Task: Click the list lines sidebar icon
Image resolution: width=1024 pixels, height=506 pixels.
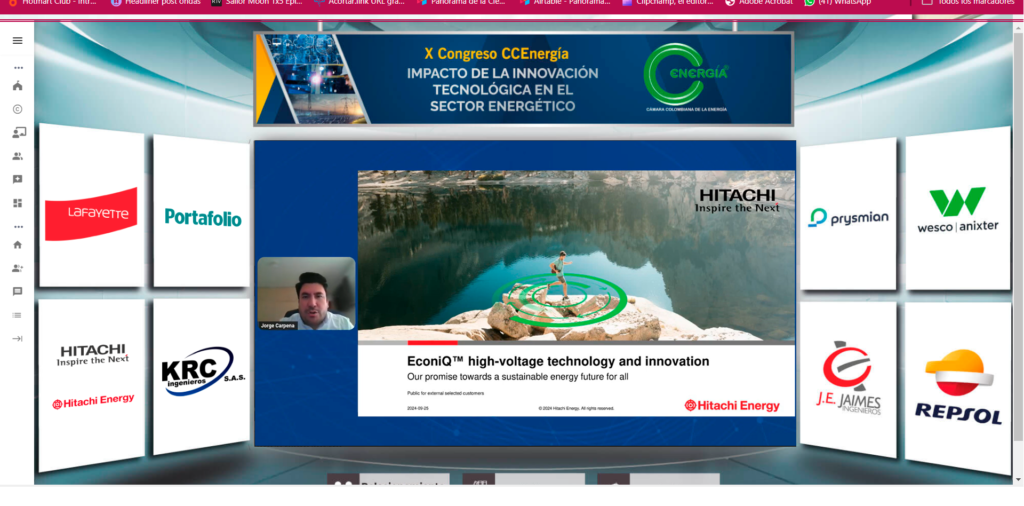Action: point(17,315)
